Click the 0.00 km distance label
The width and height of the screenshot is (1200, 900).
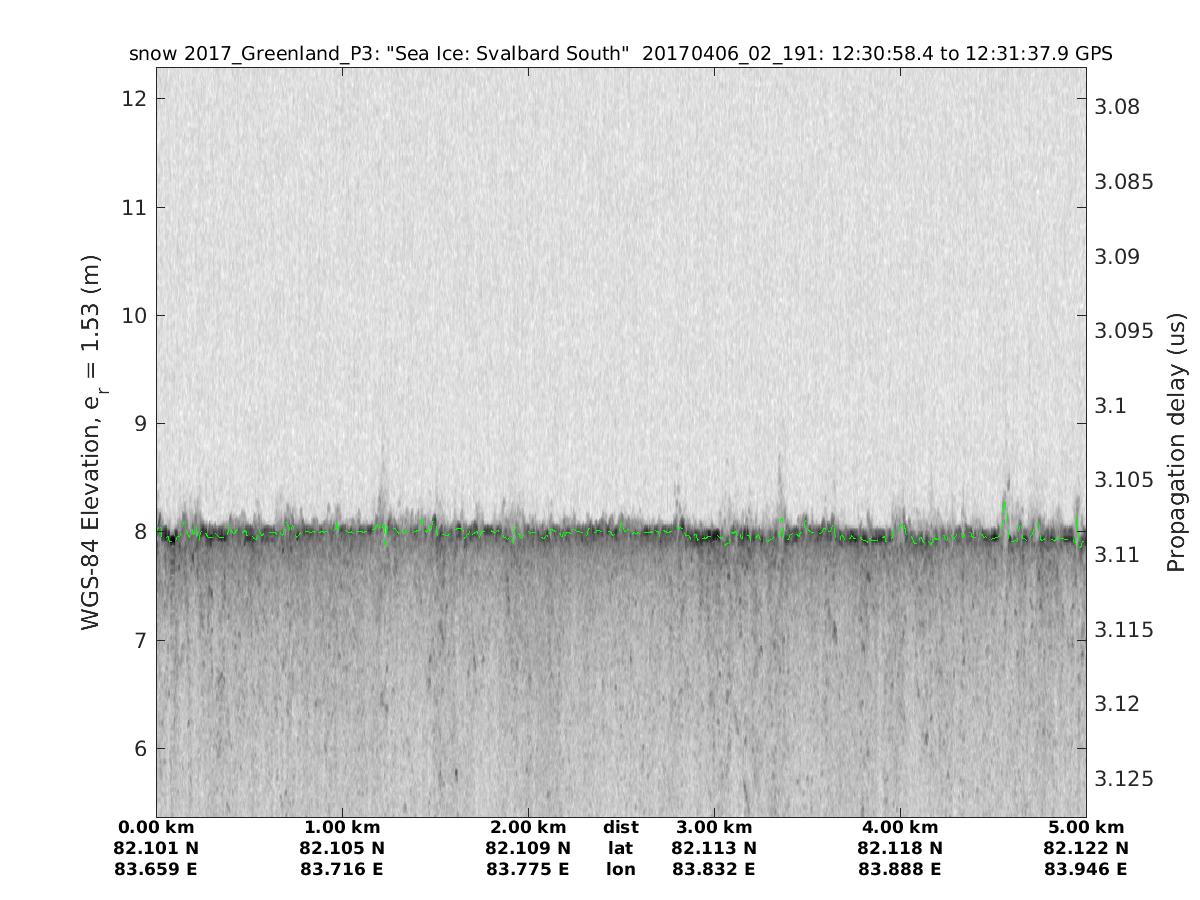tap(157, 827)
